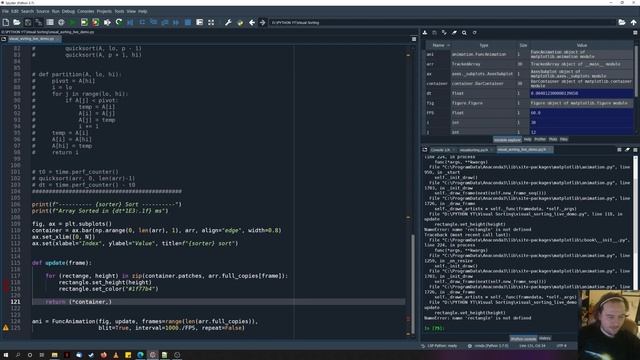Image resolution: width=640 pixels, height=360 pixels.
Task: Click conda Python environment in status bar
Action: pos(489,346)
